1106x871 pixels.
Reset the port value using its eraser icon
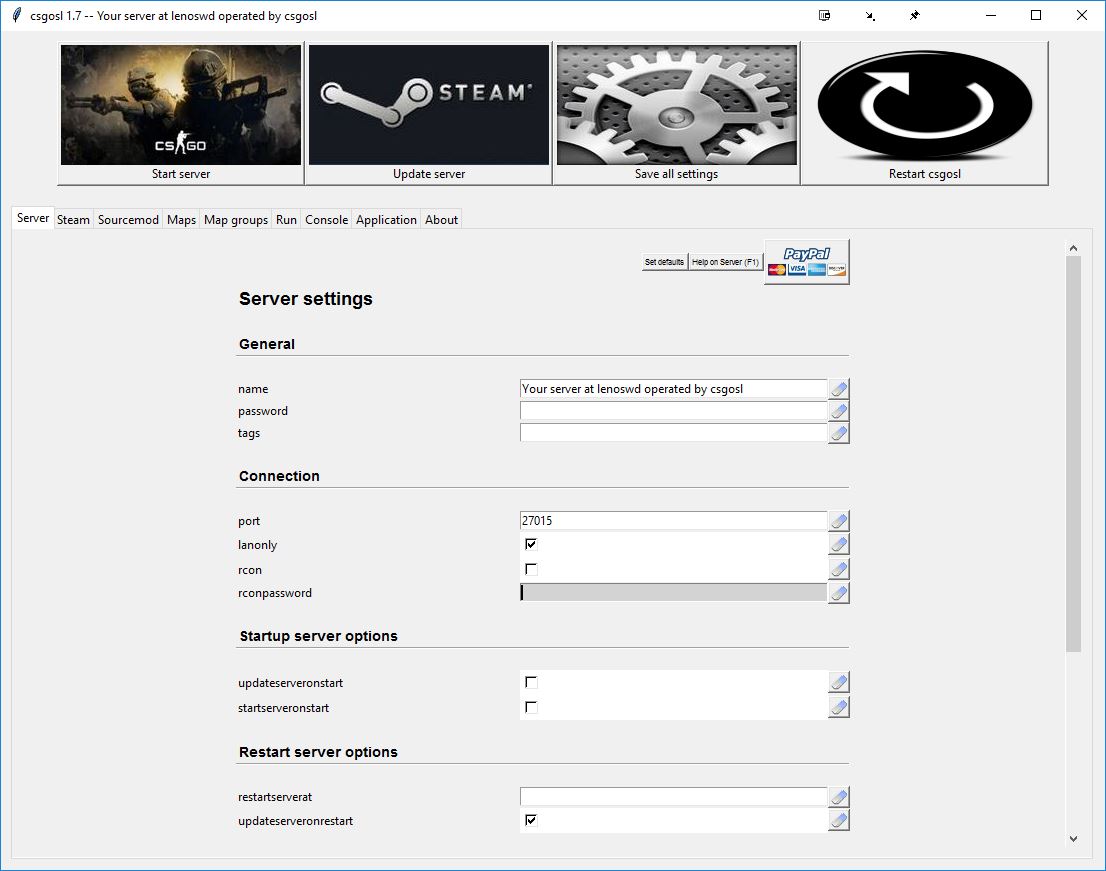click(839, 520)
